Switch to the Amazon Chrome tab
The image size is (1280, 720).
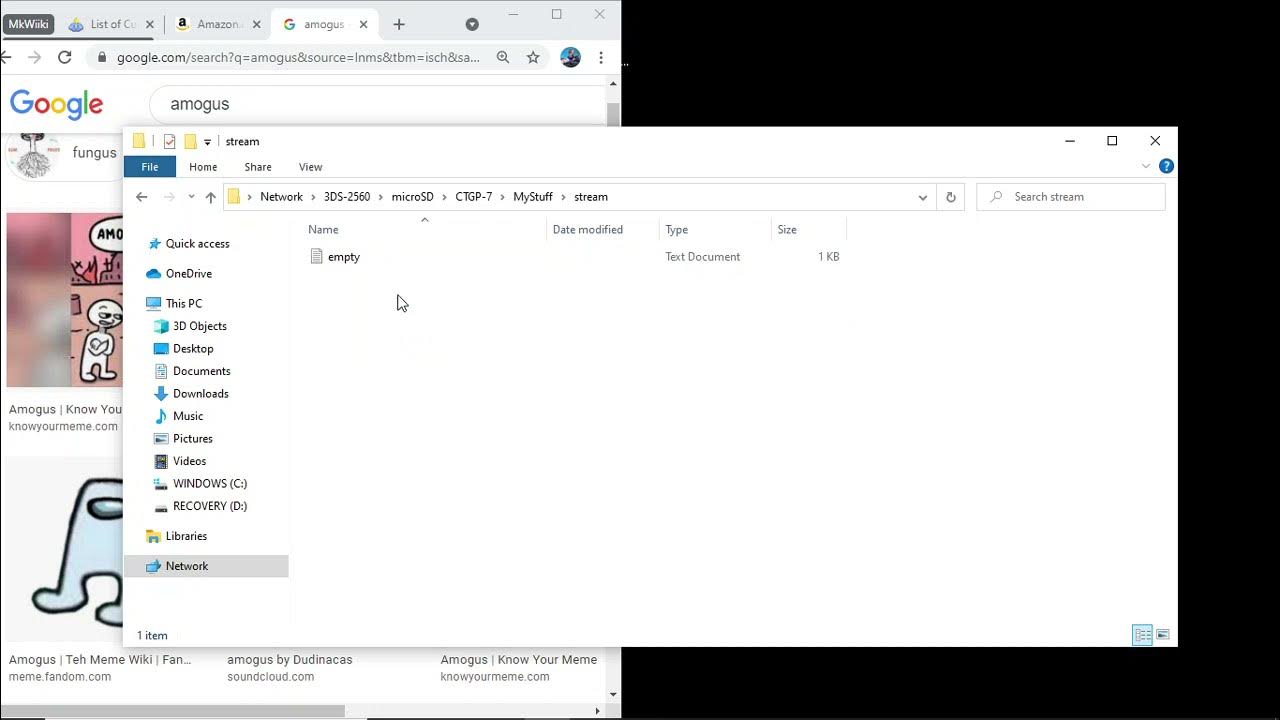point(217,24)
